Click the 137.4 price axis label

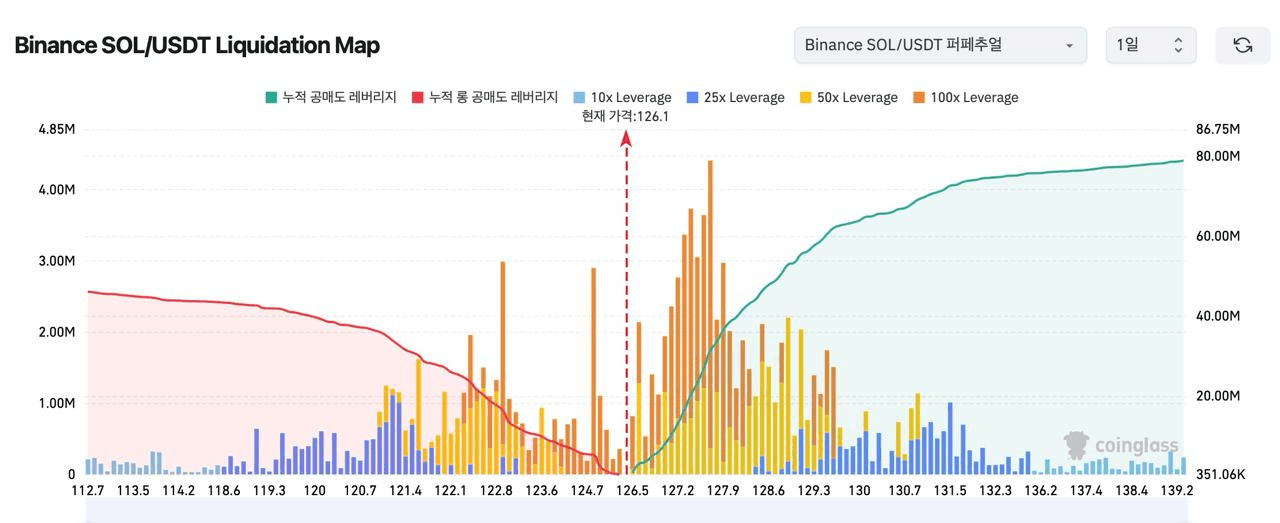(1086, 490)
